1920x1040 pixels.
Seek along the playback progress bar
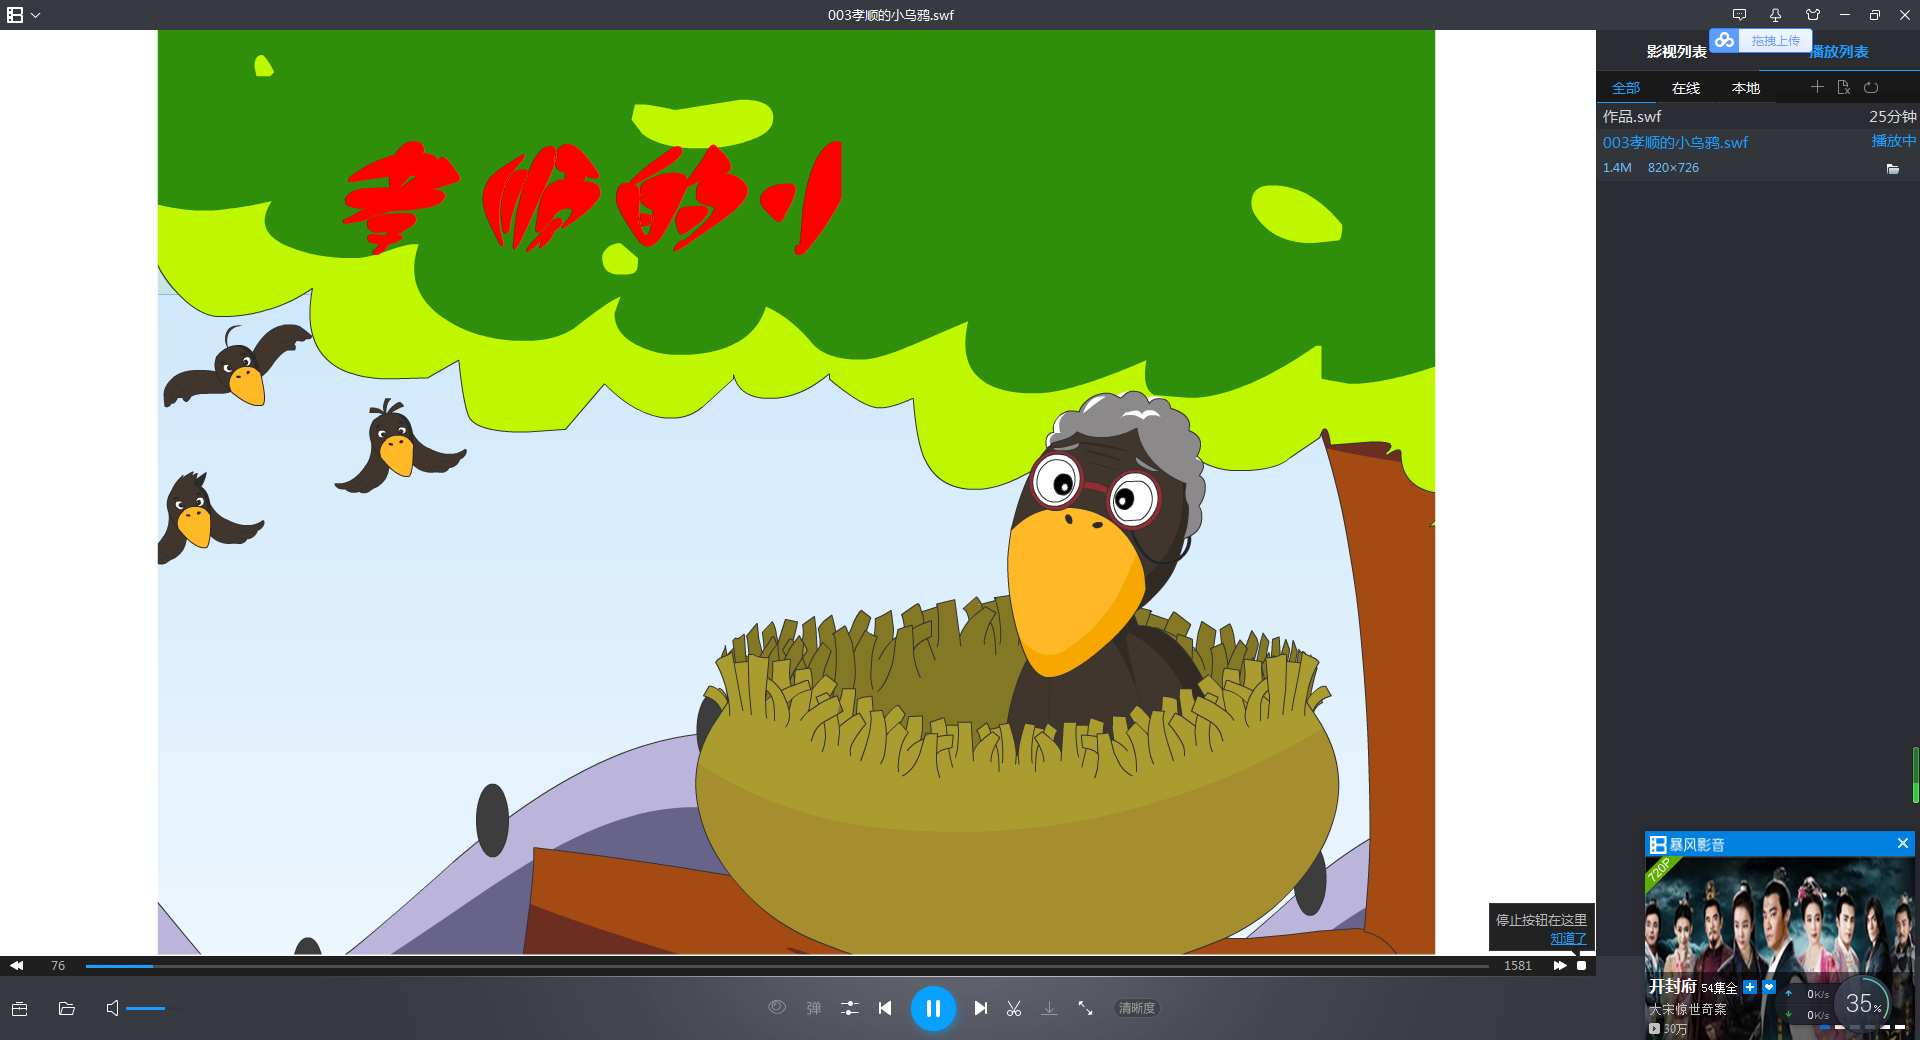point(787,966)
